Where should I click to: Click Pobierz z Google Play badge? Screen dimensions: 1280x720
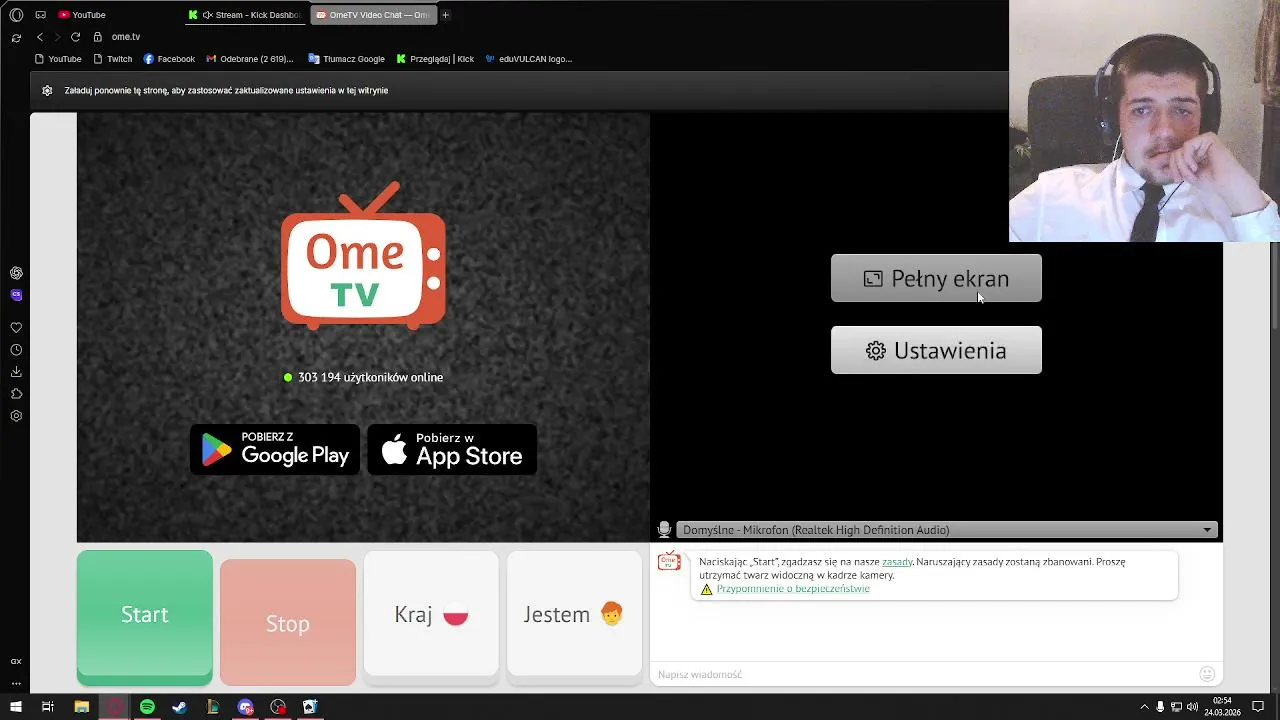click(x=275, y=449)
